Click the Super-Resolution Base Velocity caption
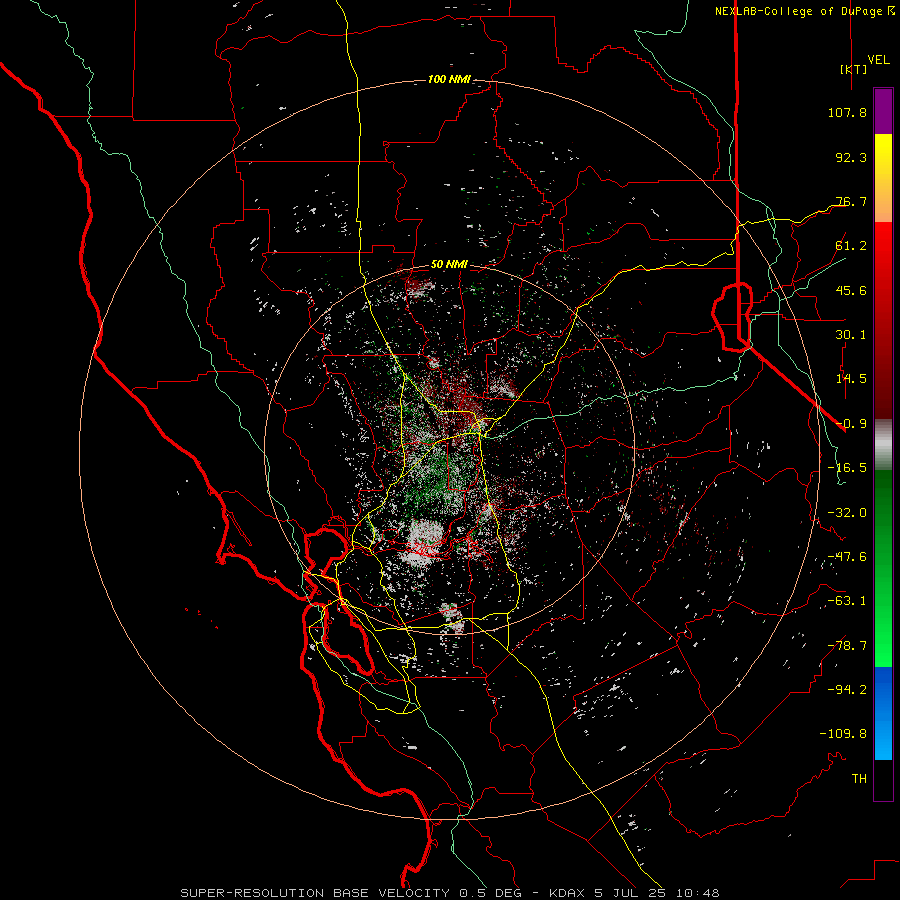This screenshot has width=900, height=900. click(x=449, y=893)
